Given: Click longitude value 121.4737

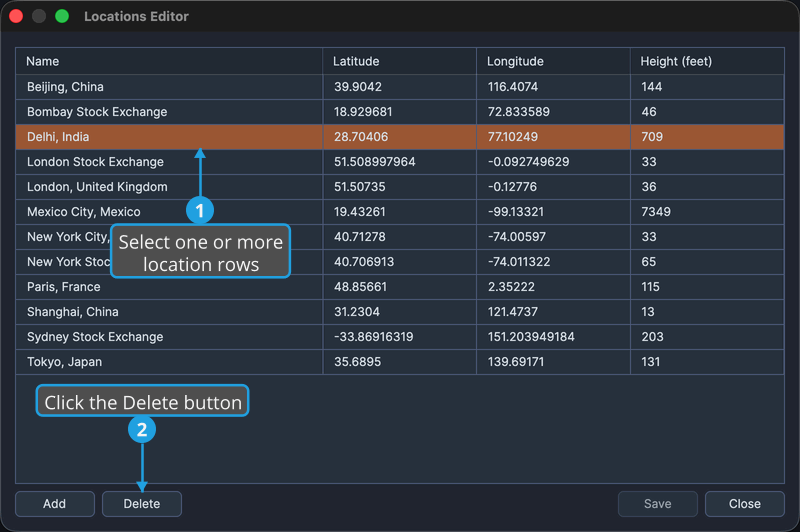Looking at the screenshot, I should tap(513, 312).
